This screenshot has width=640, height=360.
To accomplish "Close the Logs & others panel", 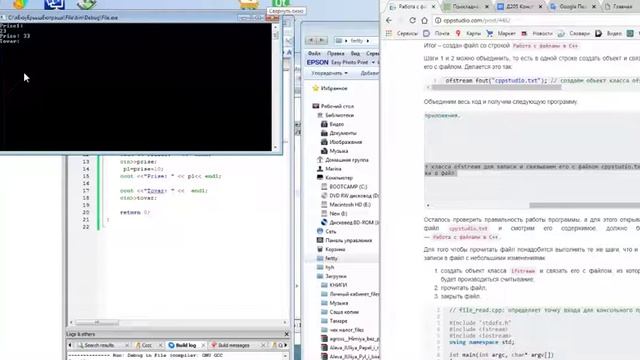I will 287,334.
